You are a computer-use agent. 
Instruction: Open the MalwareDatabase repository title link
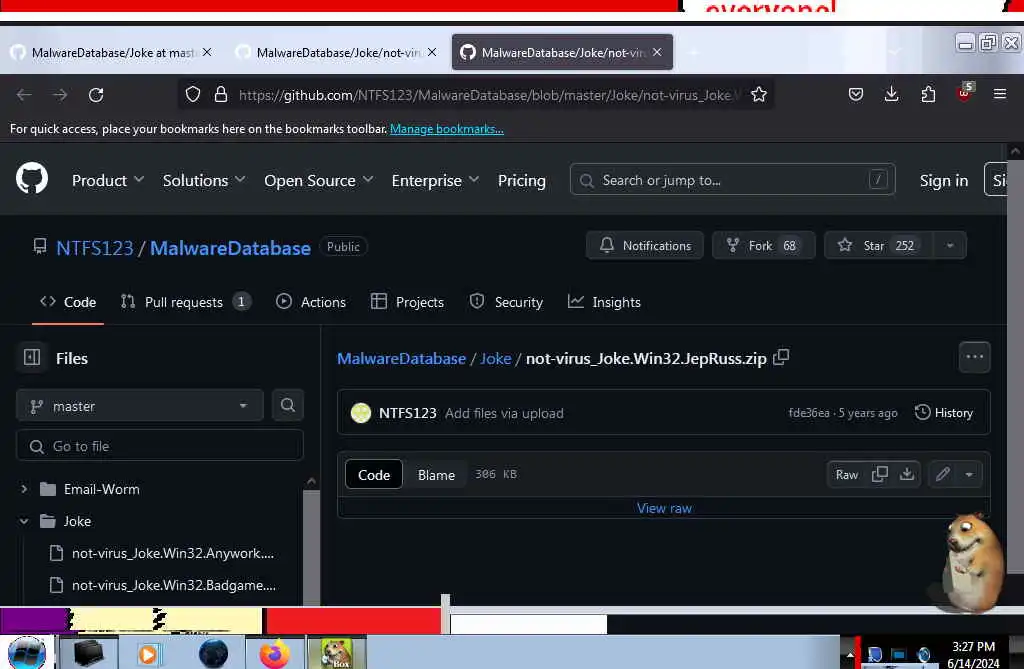point(231,248)
